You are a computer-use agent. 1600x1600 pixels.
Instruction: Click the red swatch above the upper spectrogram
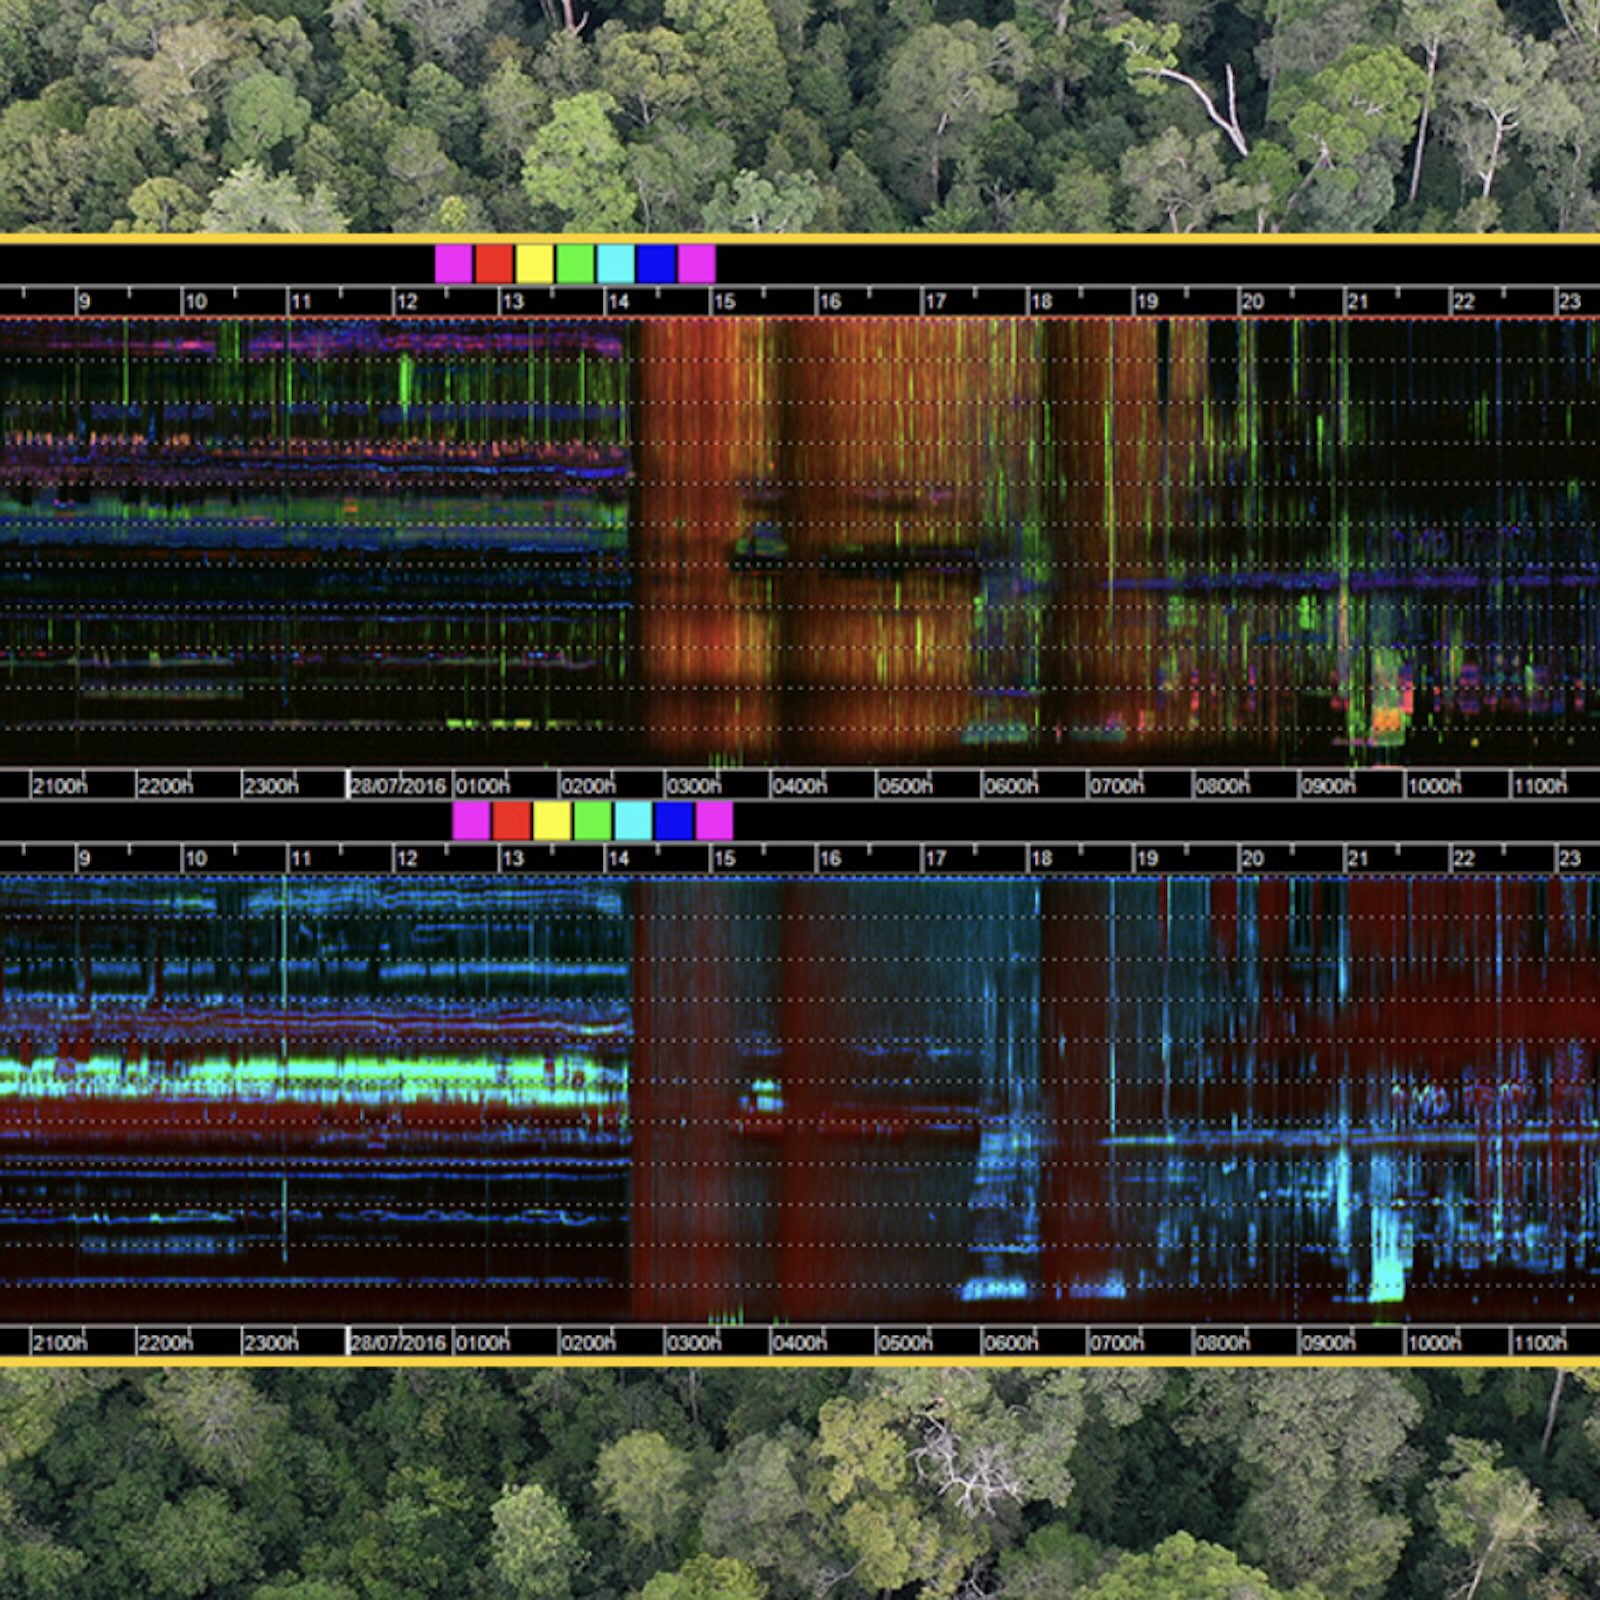[x=494, y=264]
